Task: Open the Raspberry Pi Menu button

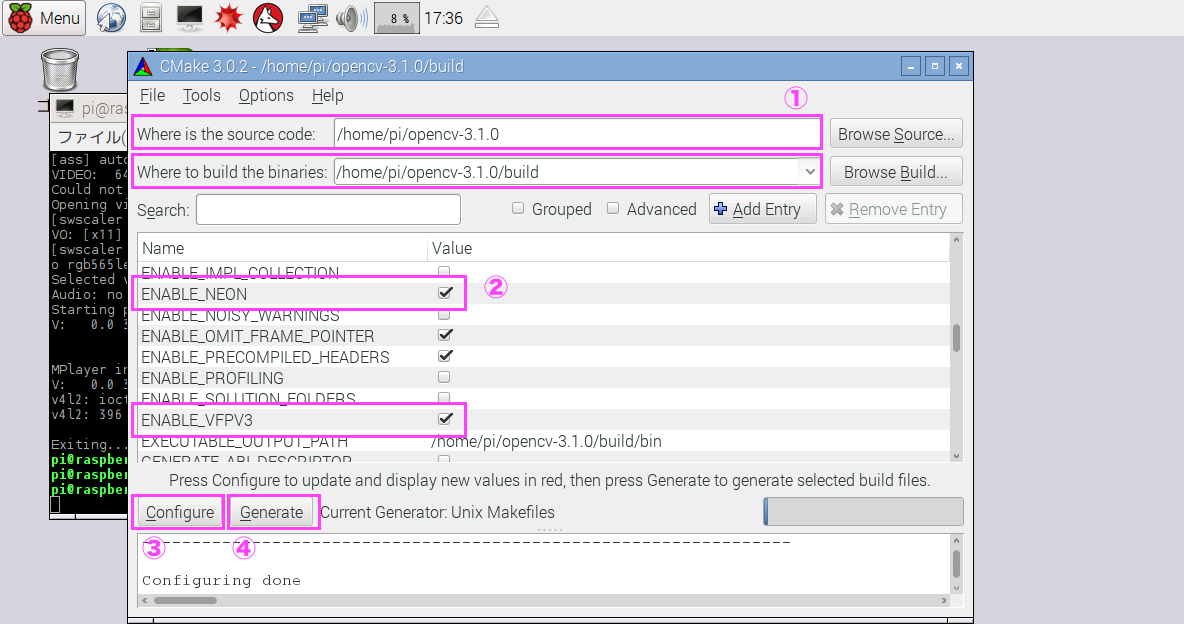Action: (44, 18)
